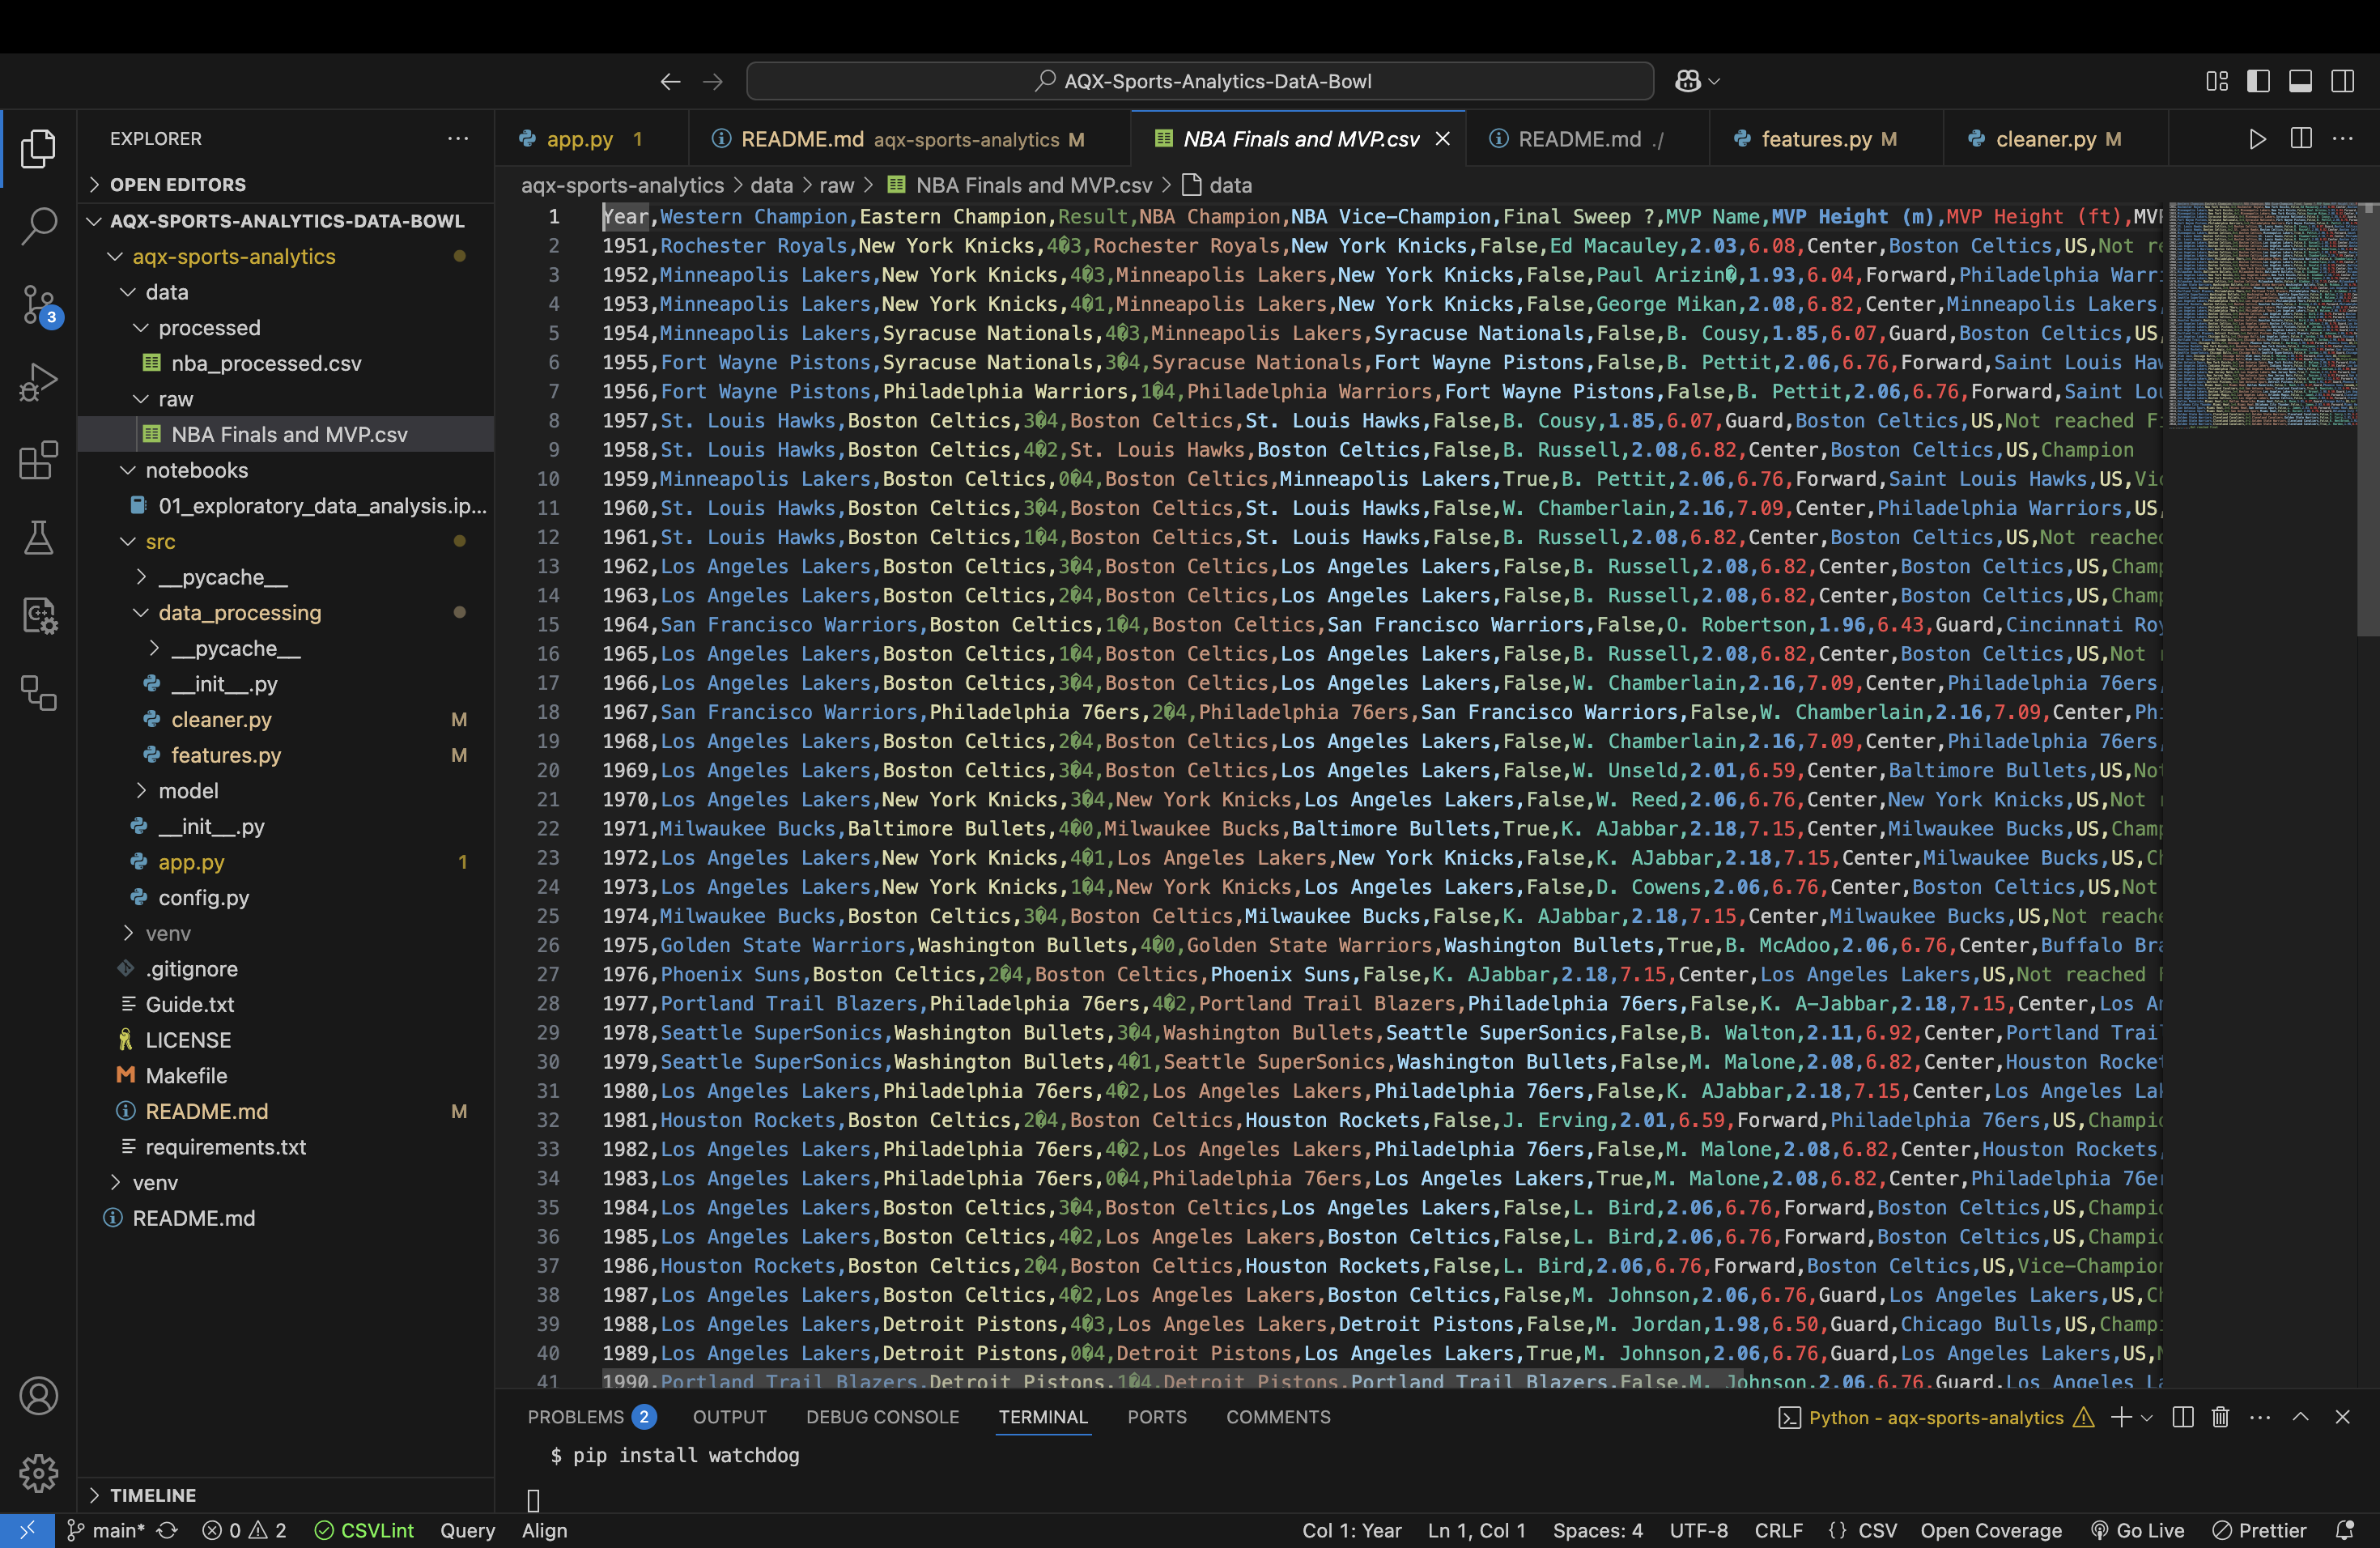Open Run and Debug view
The width and height of the screenshot is (2380, 1548).
38,382
